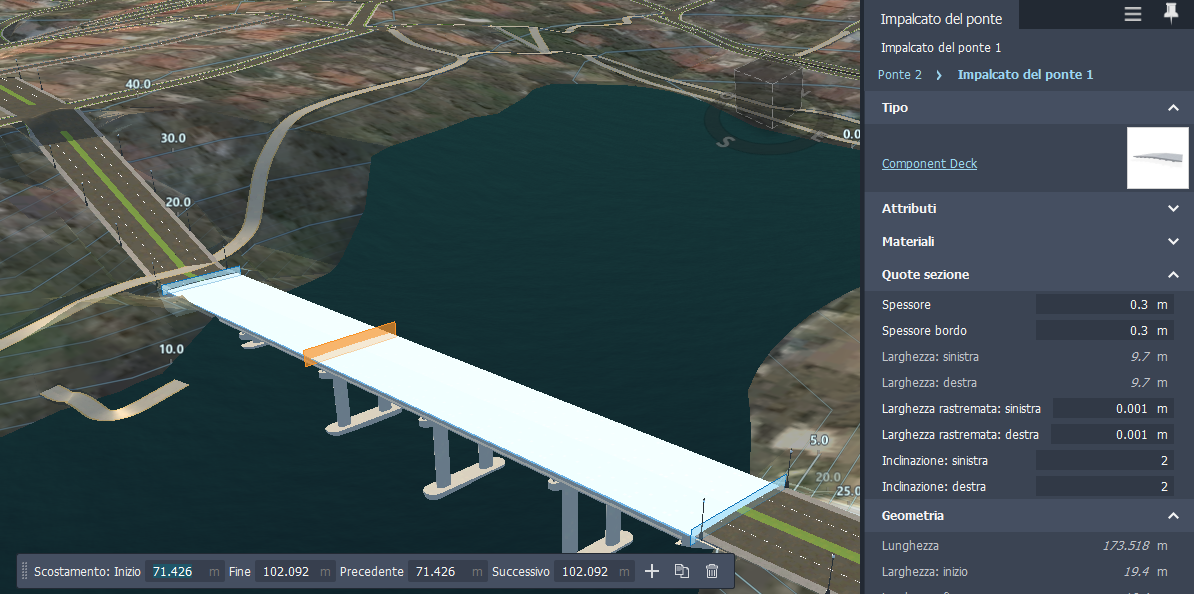Screen dimensions: 1194x594
Task: Select the blue start edge of deck
Action: tap(201, 279)
